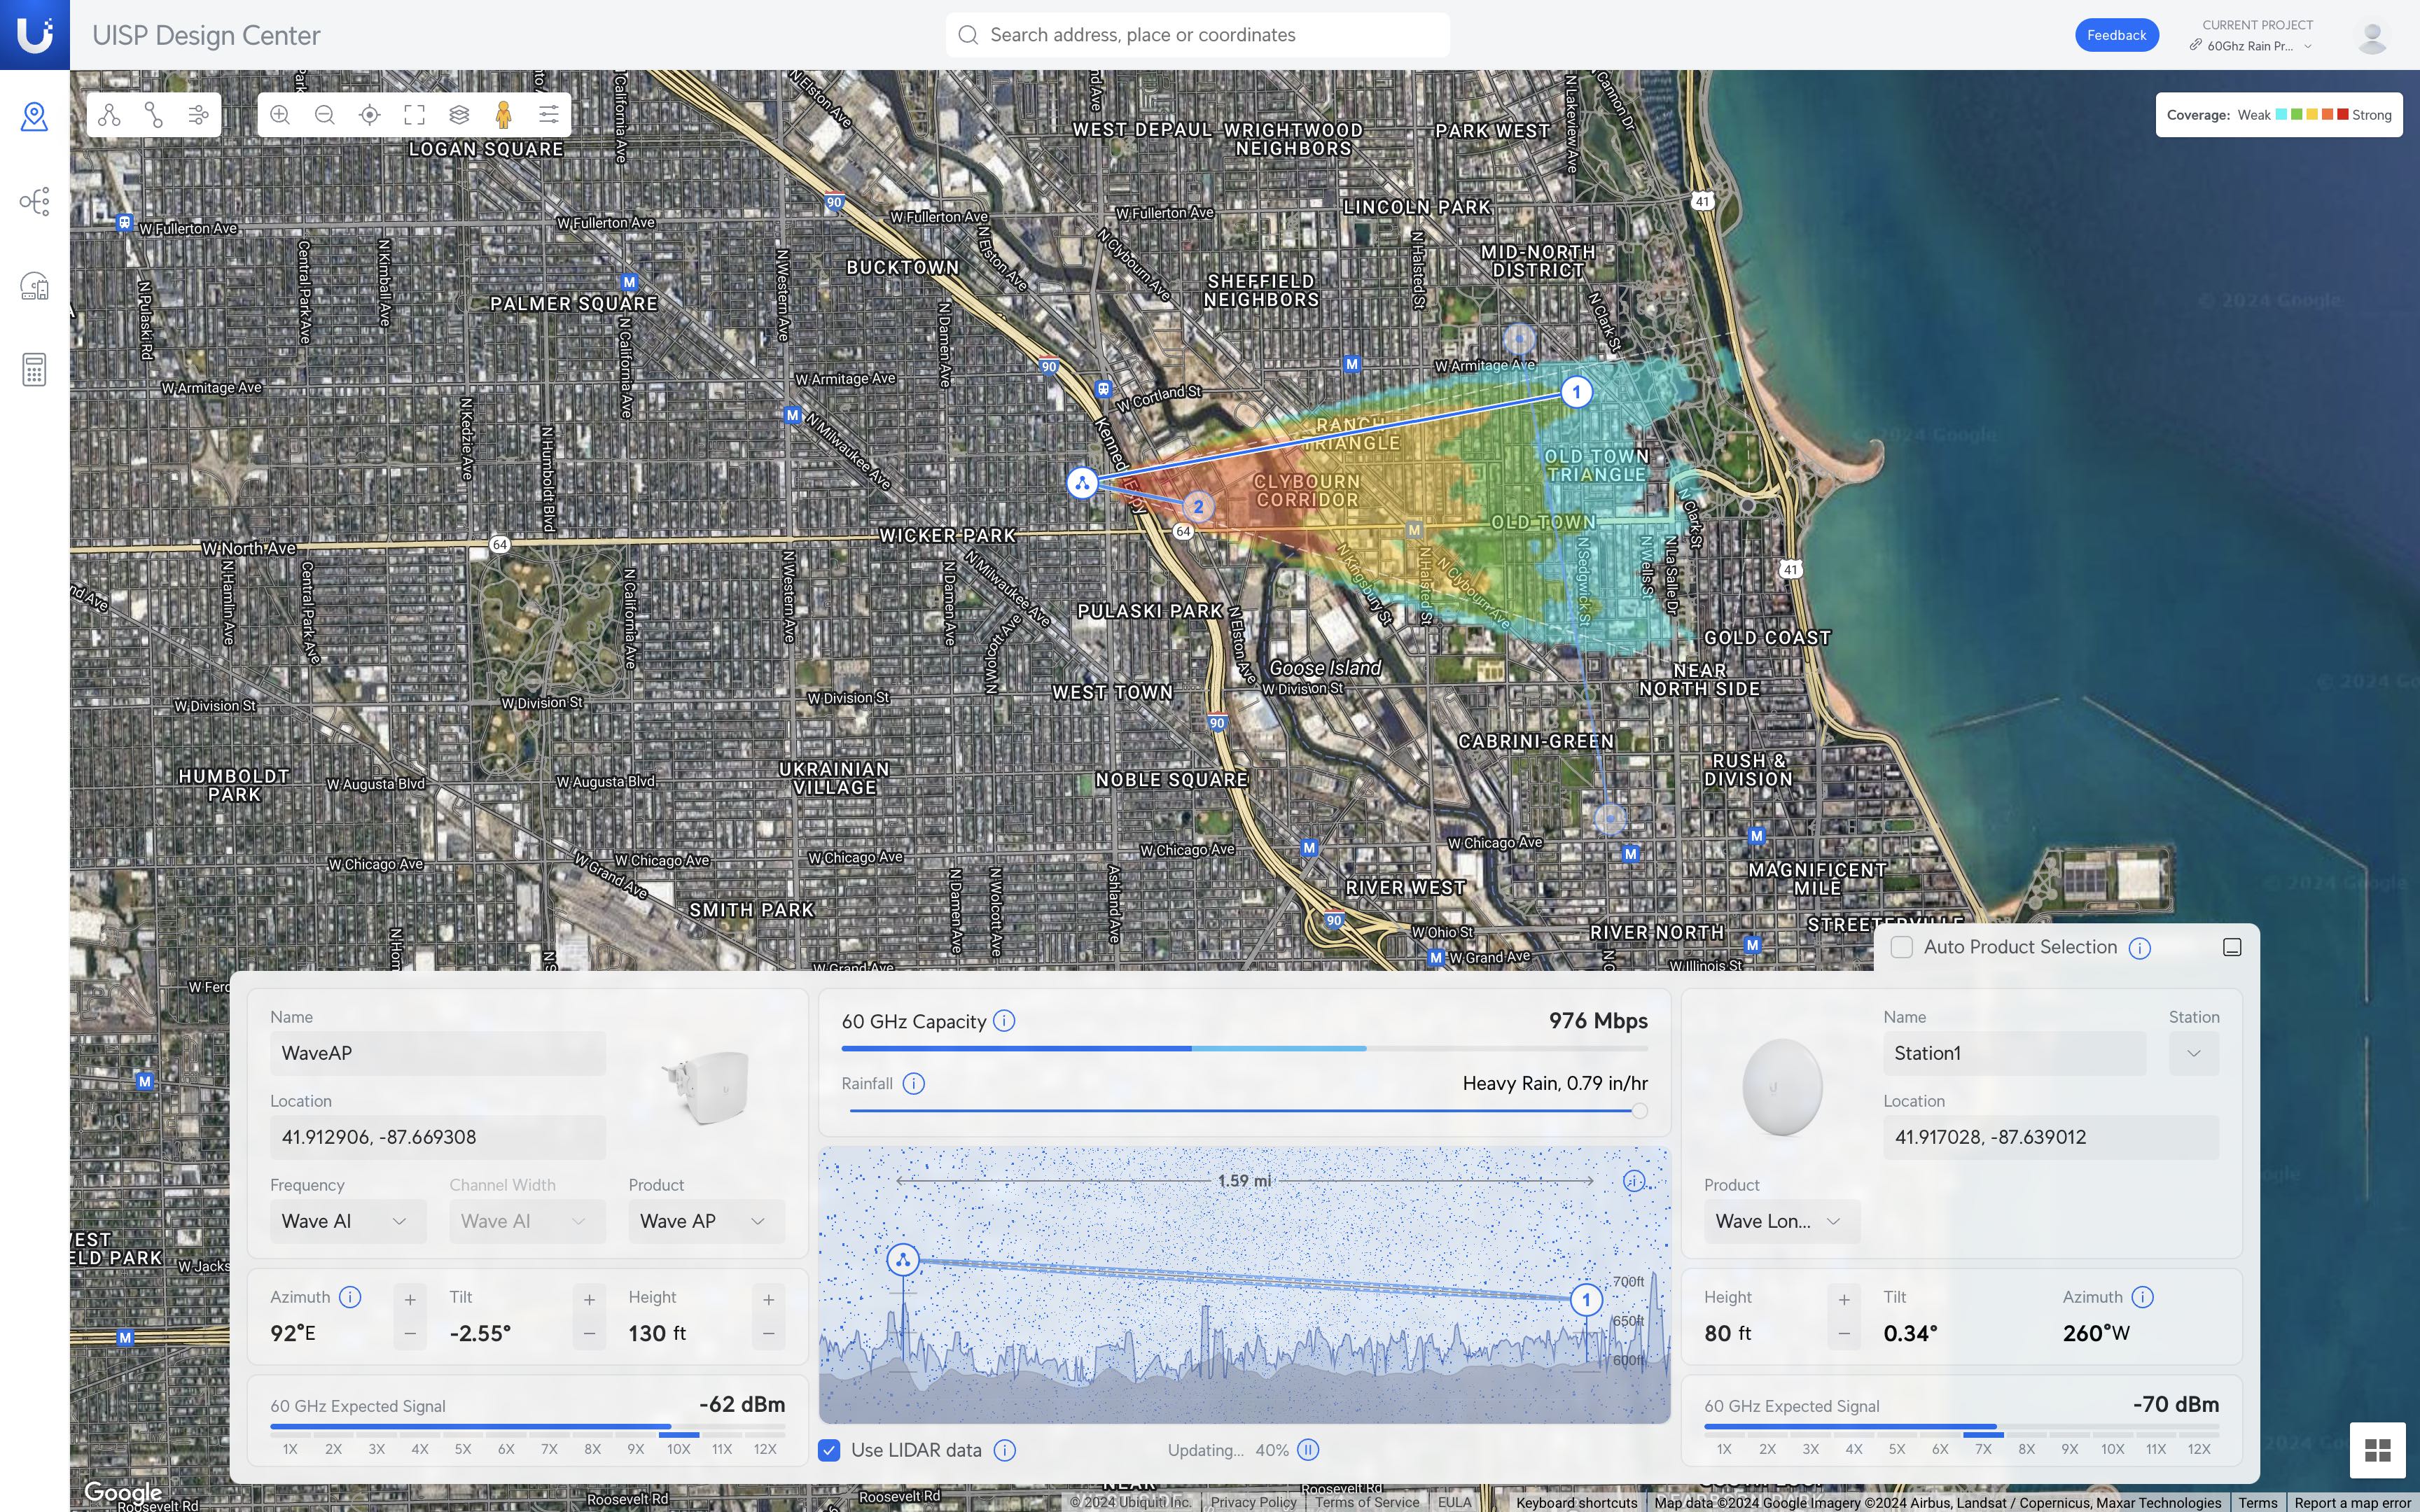Select station marker 2 on map

pyautogui.click(x=1198, y=507)
